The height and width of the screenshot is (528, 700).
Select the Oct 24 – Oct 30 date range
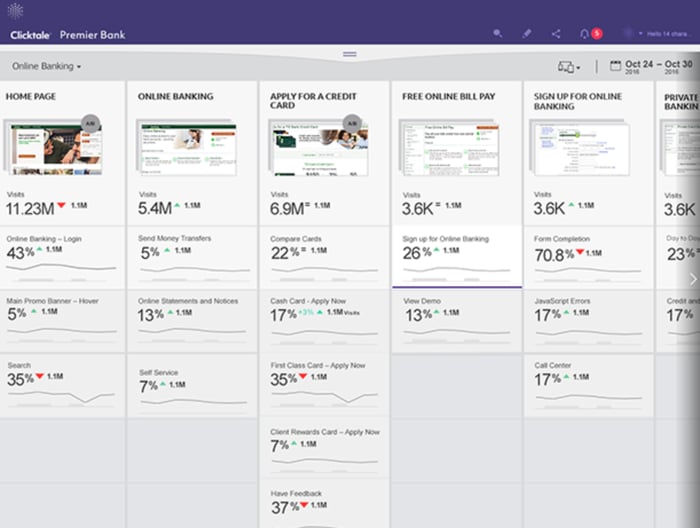(659, 67)
